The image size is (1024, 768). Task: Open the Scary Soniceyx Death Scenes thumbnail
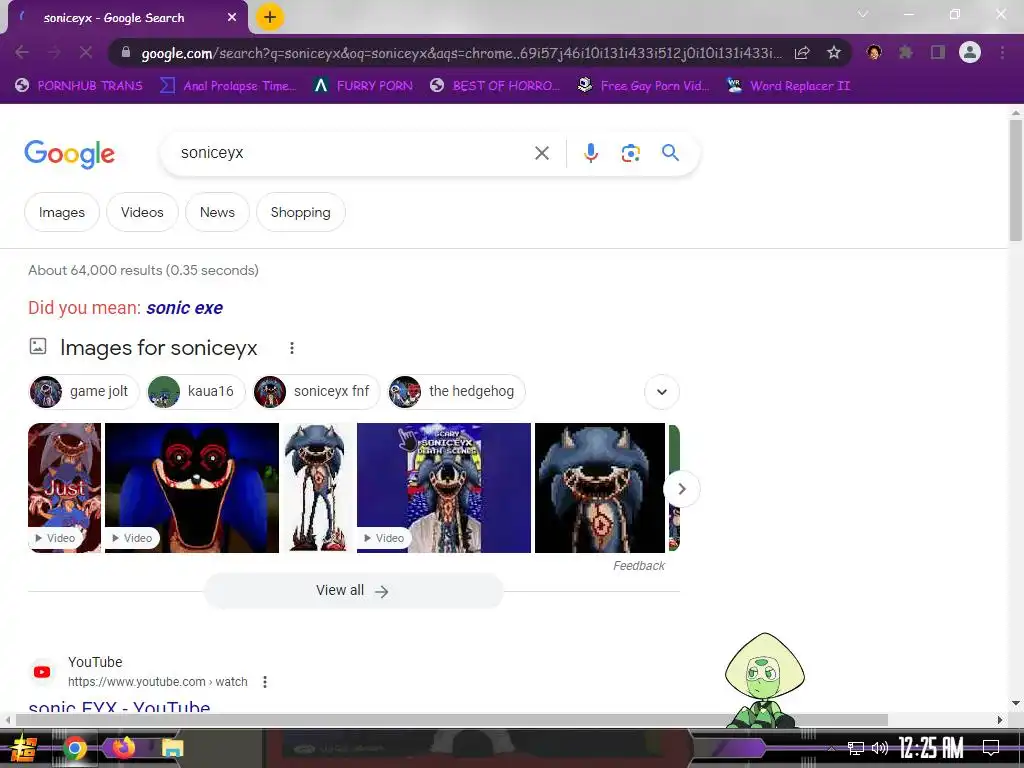444,488
